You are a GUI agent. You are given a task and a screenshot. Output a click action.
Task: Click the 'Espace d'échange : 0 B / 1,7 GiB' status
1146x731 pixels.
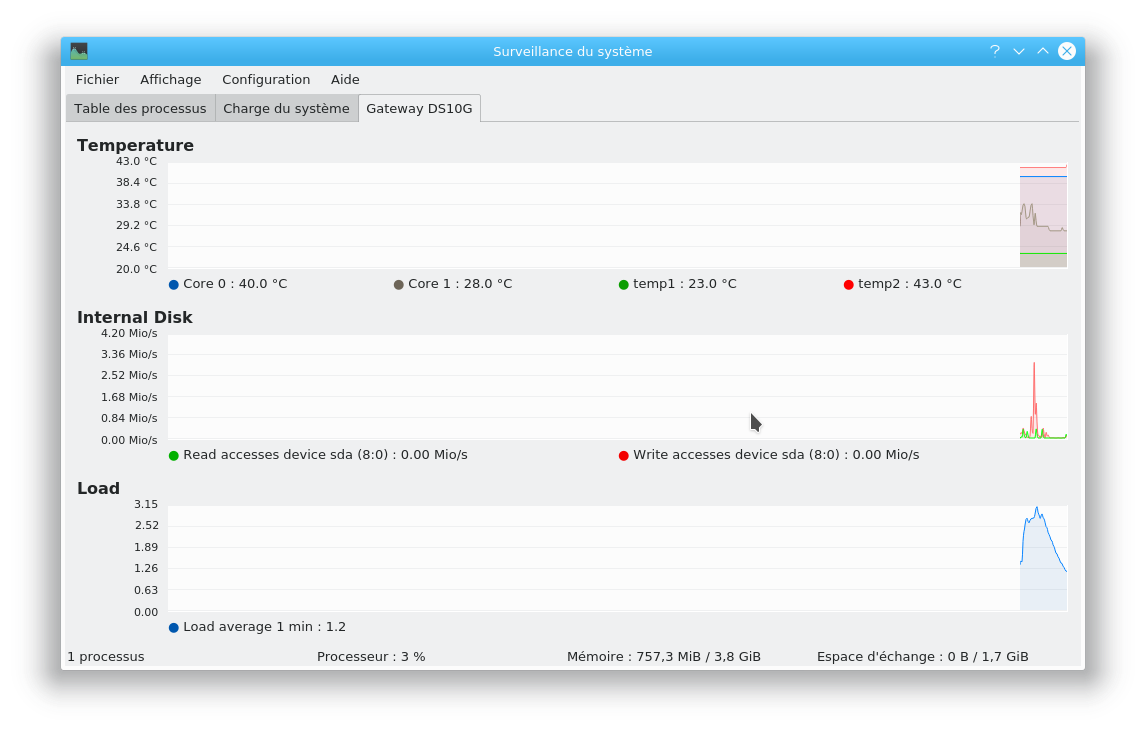point(922,656)
